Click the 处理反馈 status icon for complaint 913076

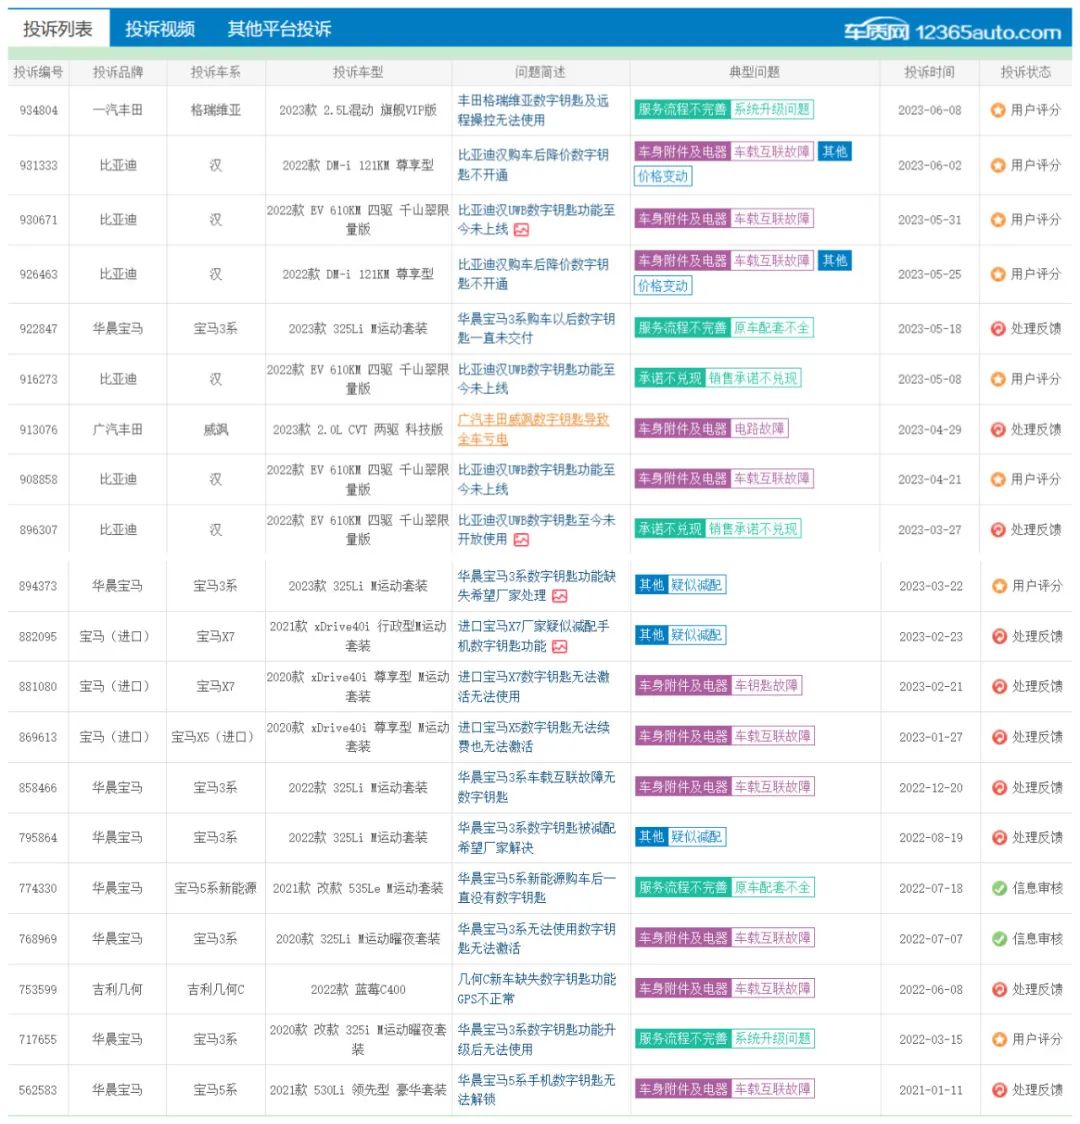(x=998, y=429)
